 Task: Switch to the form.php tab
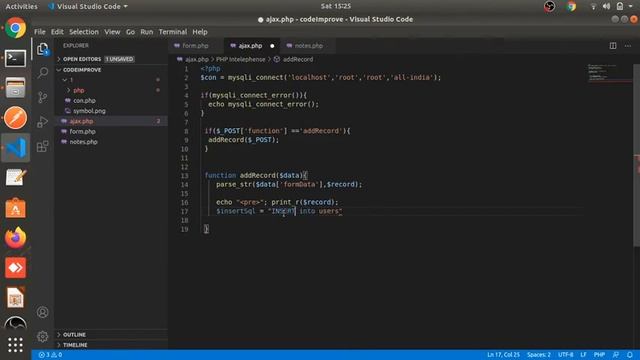click(x=195, y=46)
